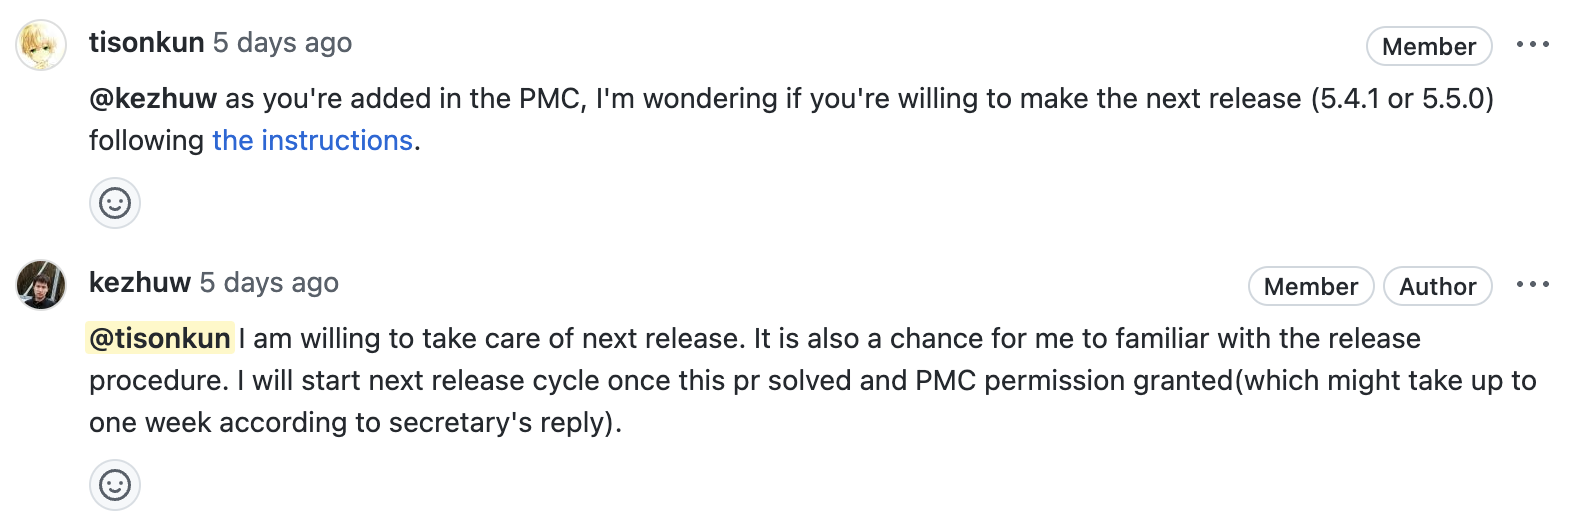Click '5 days ago' timestamp on kezhuw's comment
Screen dimensions: 1574x526
(269, 283)
